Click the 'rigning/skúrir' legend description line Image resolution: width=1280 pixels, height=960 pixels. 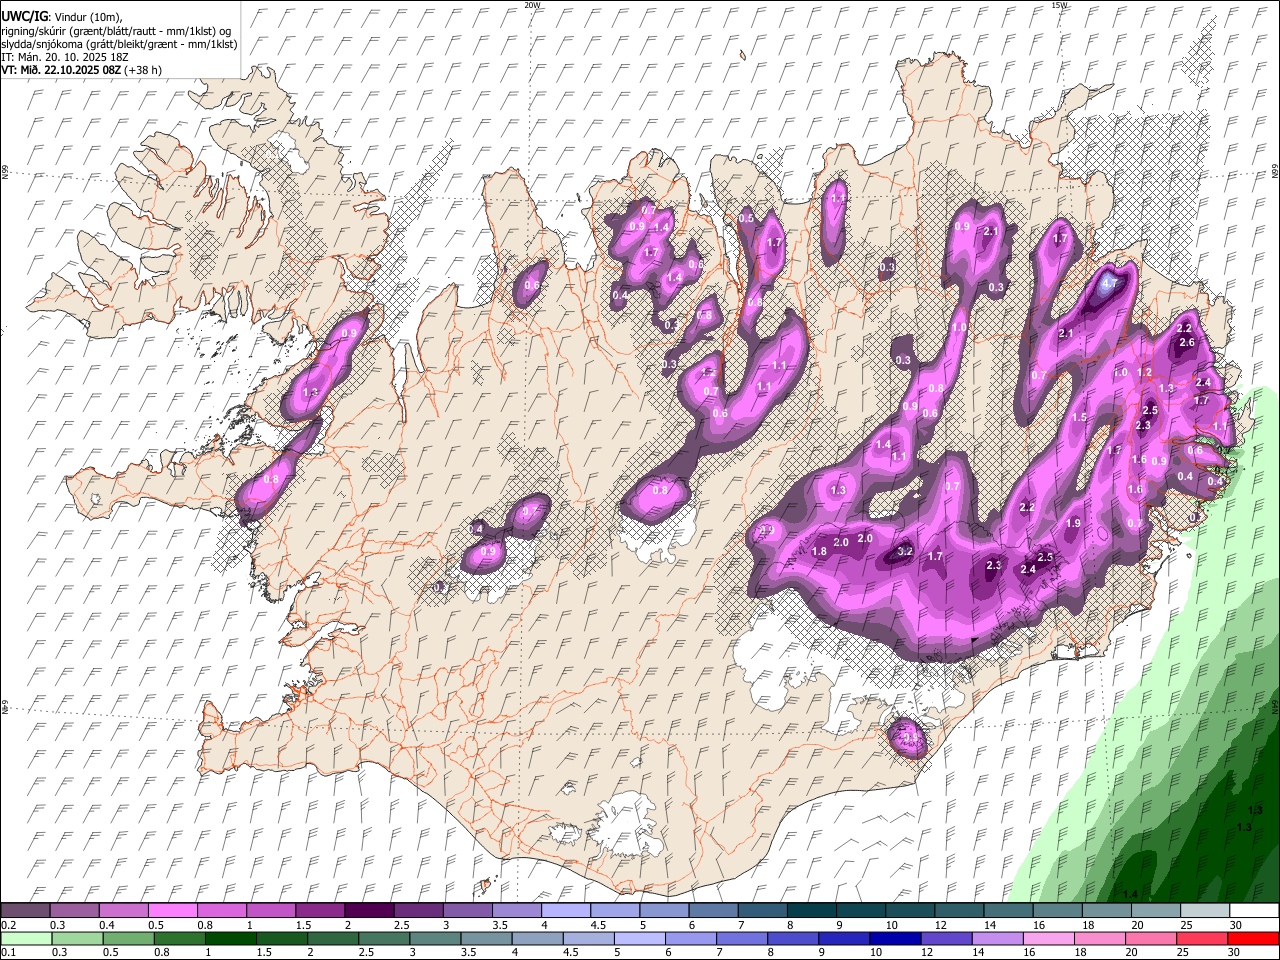[116, 31]
